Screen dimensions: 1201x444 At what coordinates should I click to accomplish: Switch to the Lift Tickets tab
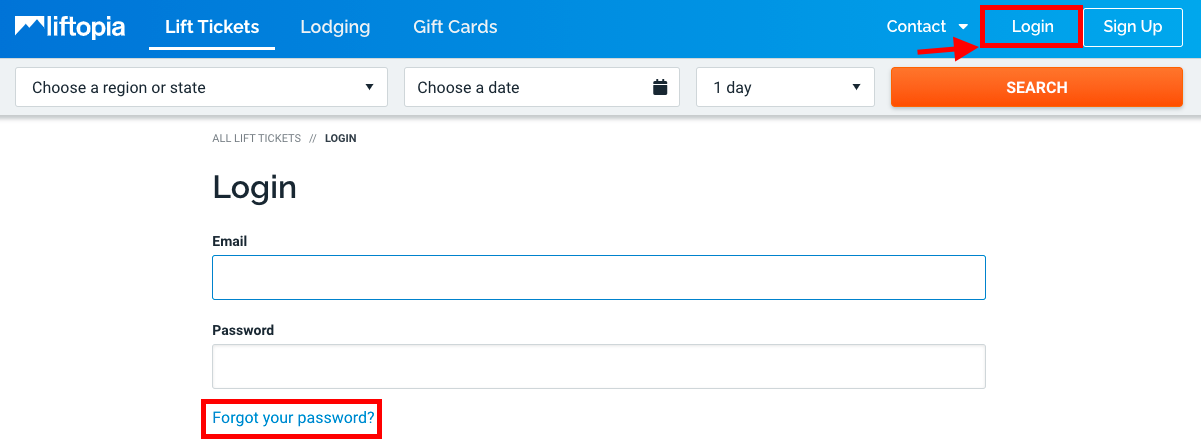[x=212, y=27]
